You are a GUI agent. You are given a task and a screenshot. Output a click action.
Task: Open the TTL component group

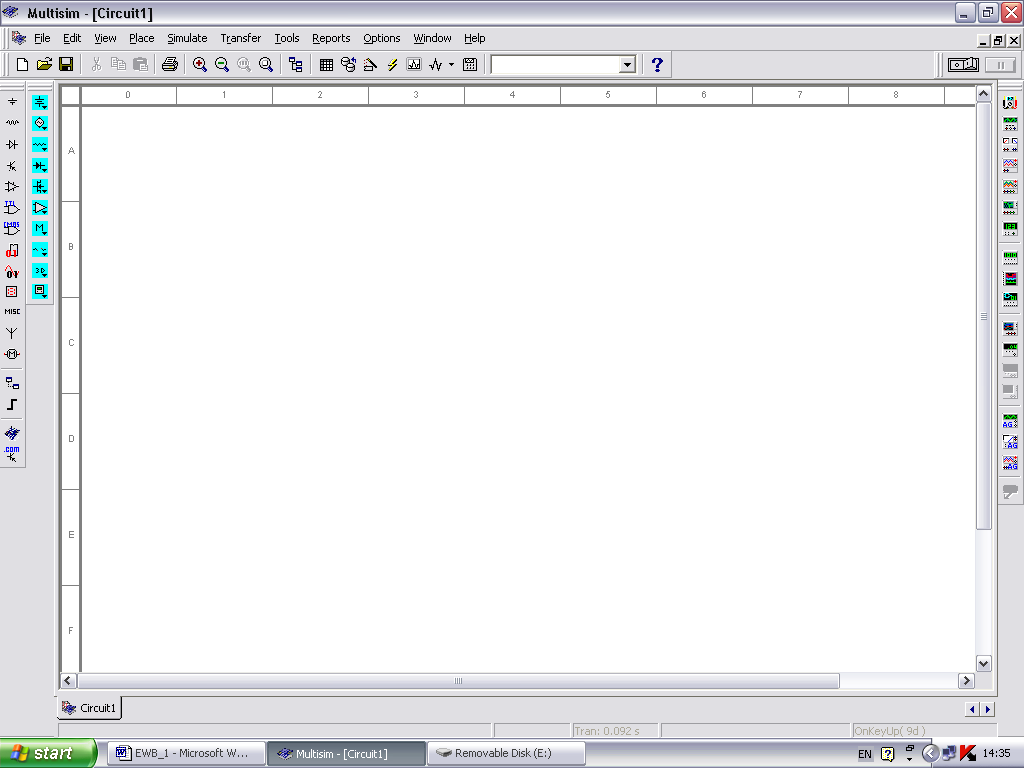click(12, 208)
